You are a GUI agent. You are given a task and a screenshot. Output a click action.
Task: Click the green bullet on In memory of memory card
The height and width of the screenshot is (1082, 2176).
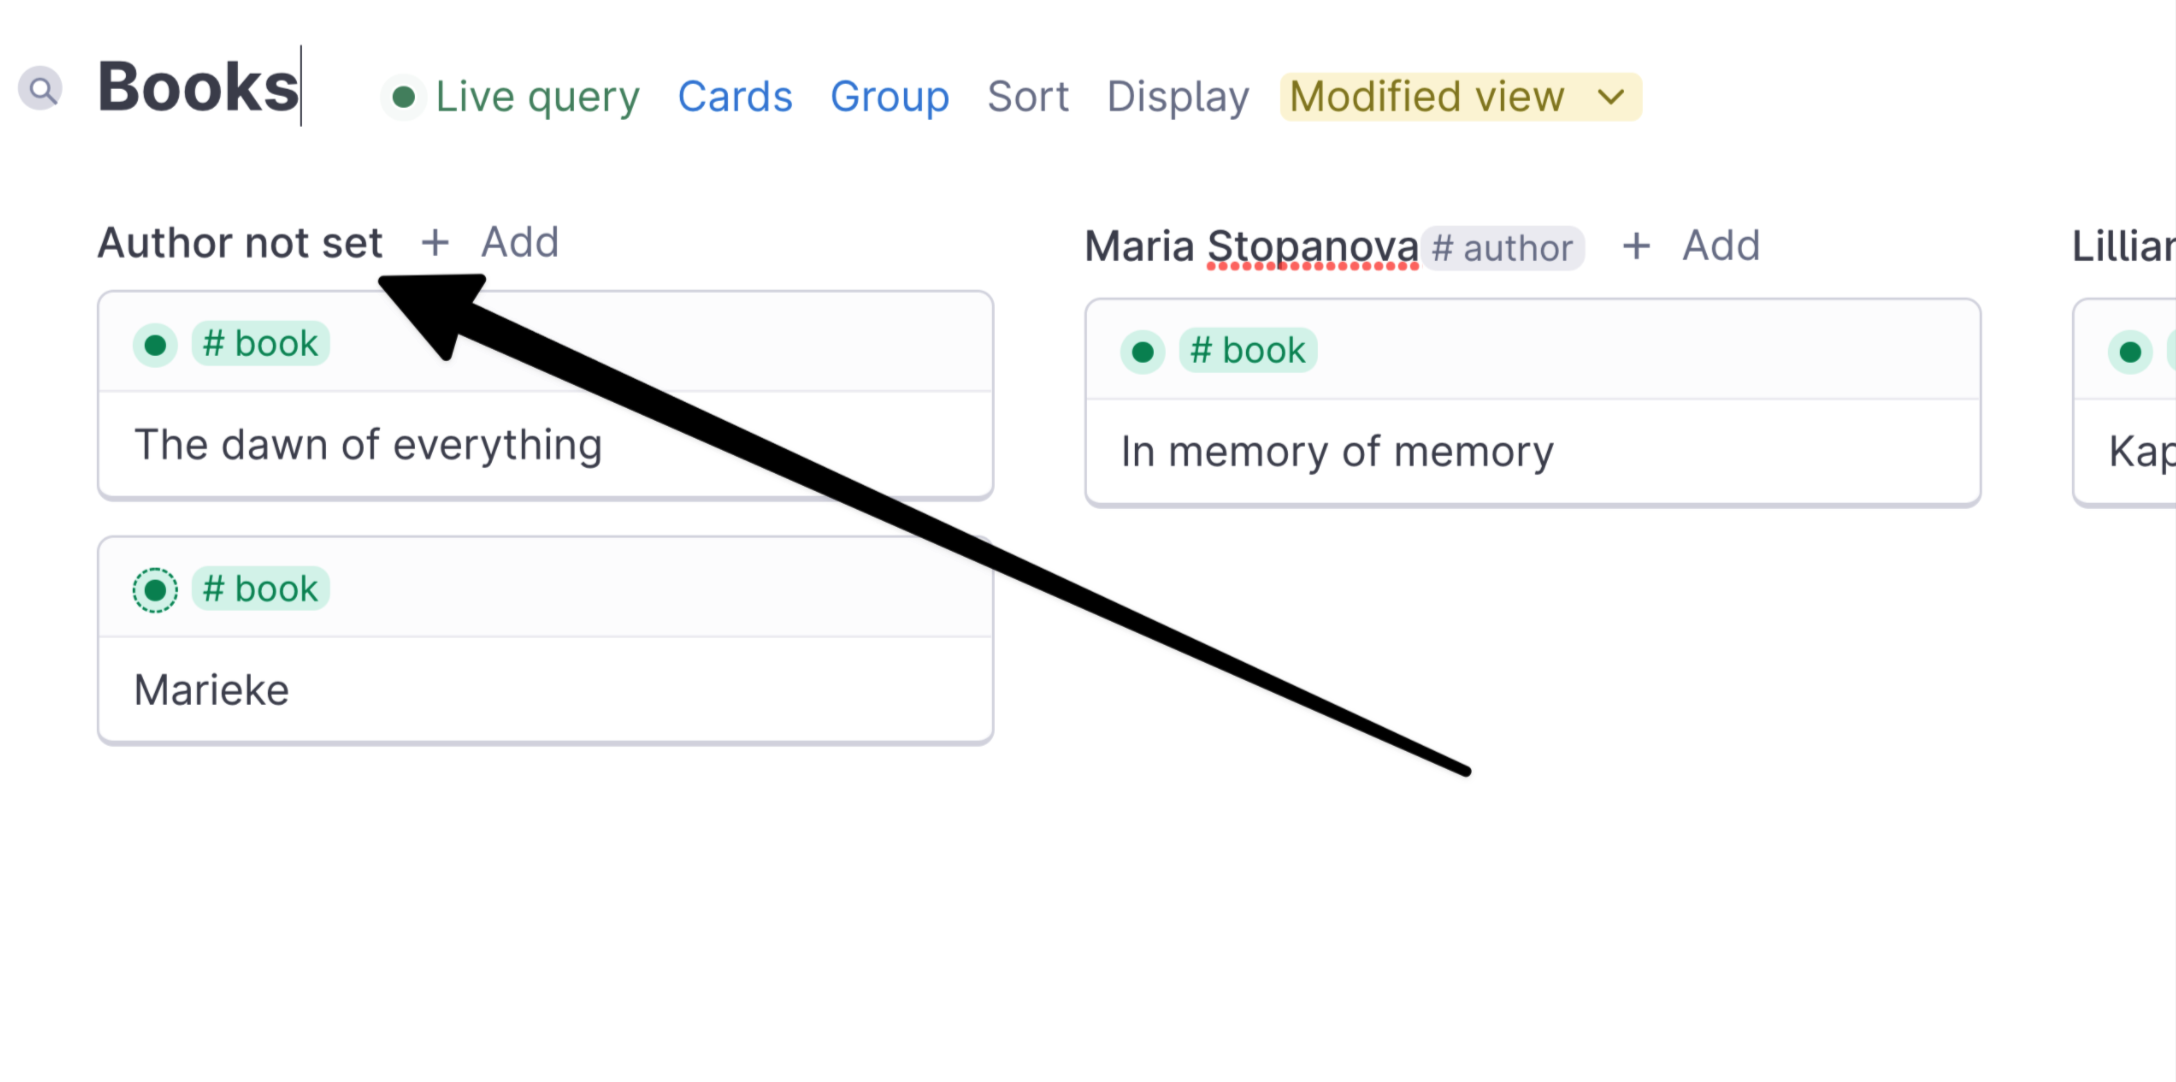tap(1143, 352)
